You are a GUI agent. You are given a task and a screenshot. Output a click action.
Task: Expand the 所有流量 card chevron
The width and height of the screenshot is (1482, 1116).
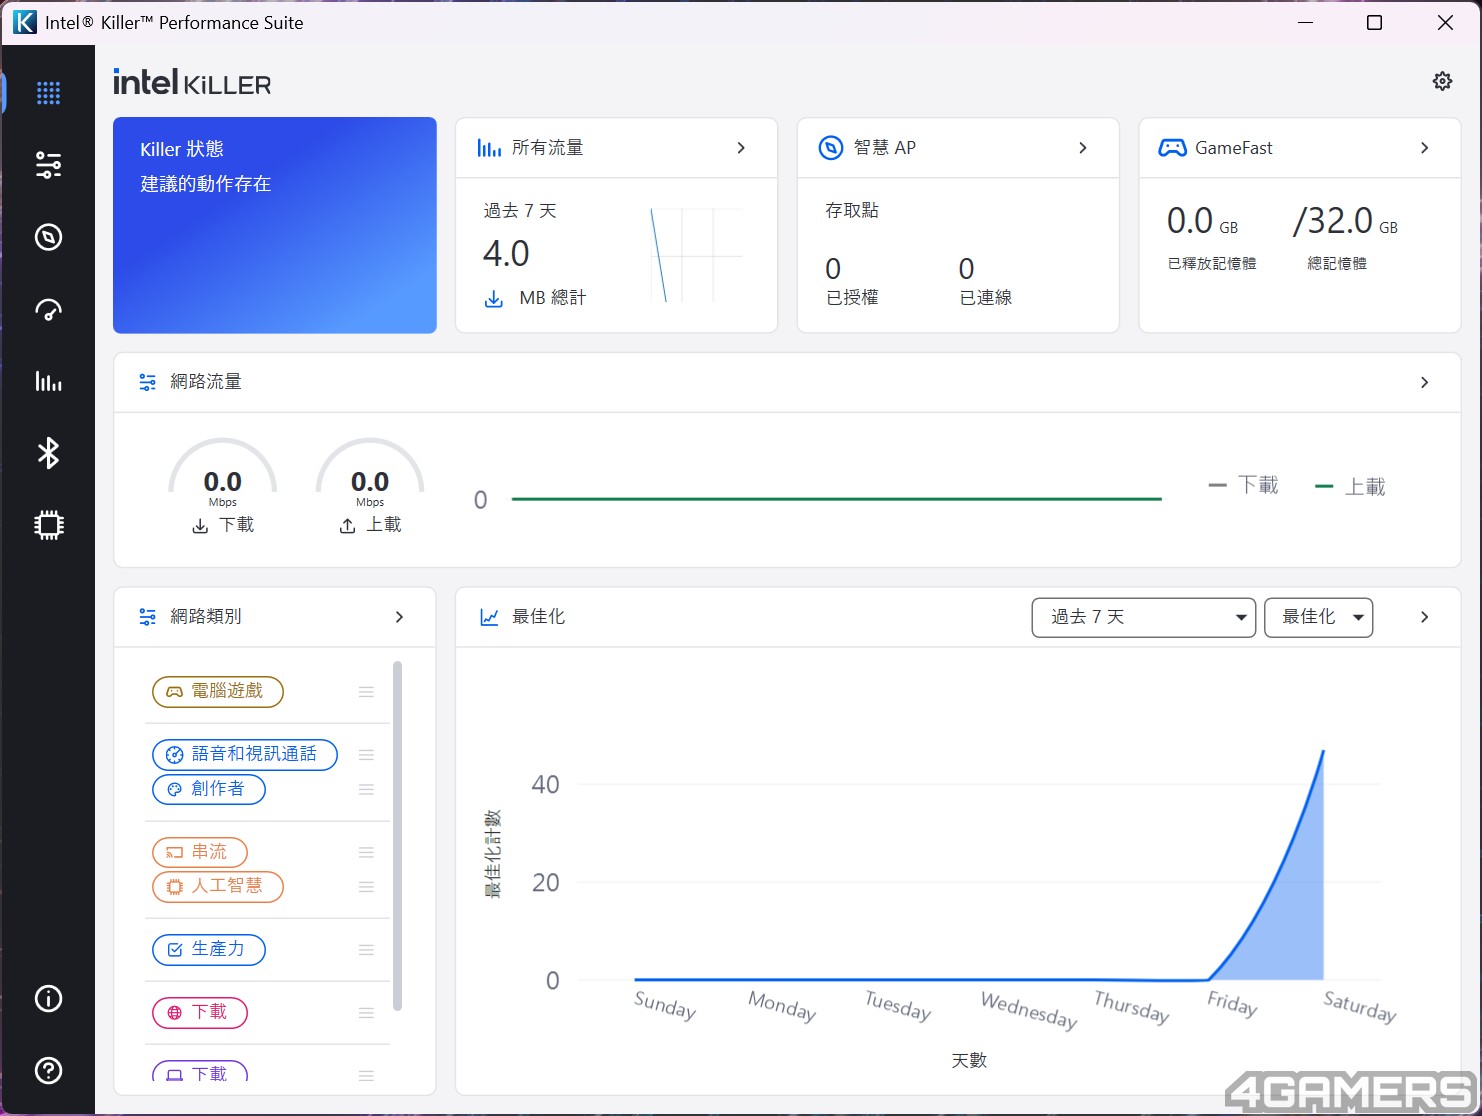click(x=741, y=148)
